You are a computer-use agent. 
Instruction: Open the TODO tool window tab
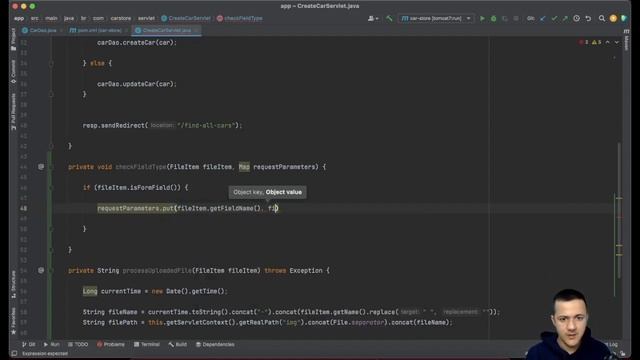78,344
